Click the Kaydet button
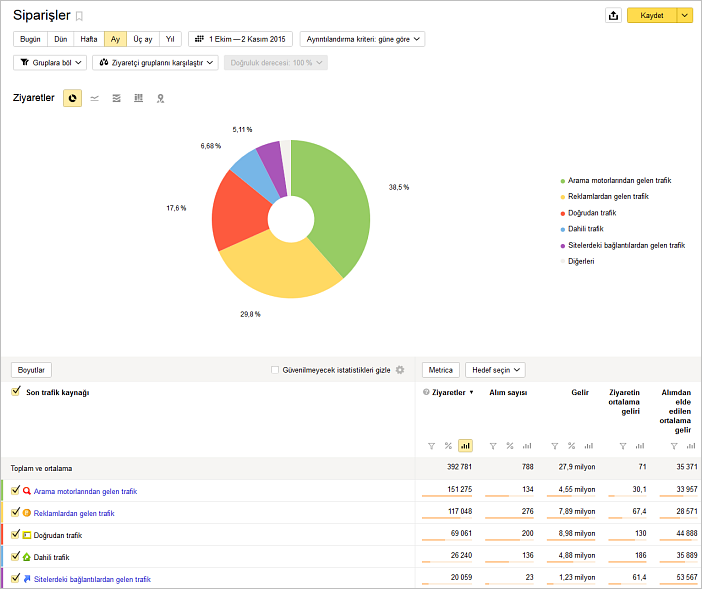This screenshot has height=589, width=702. 652,15
